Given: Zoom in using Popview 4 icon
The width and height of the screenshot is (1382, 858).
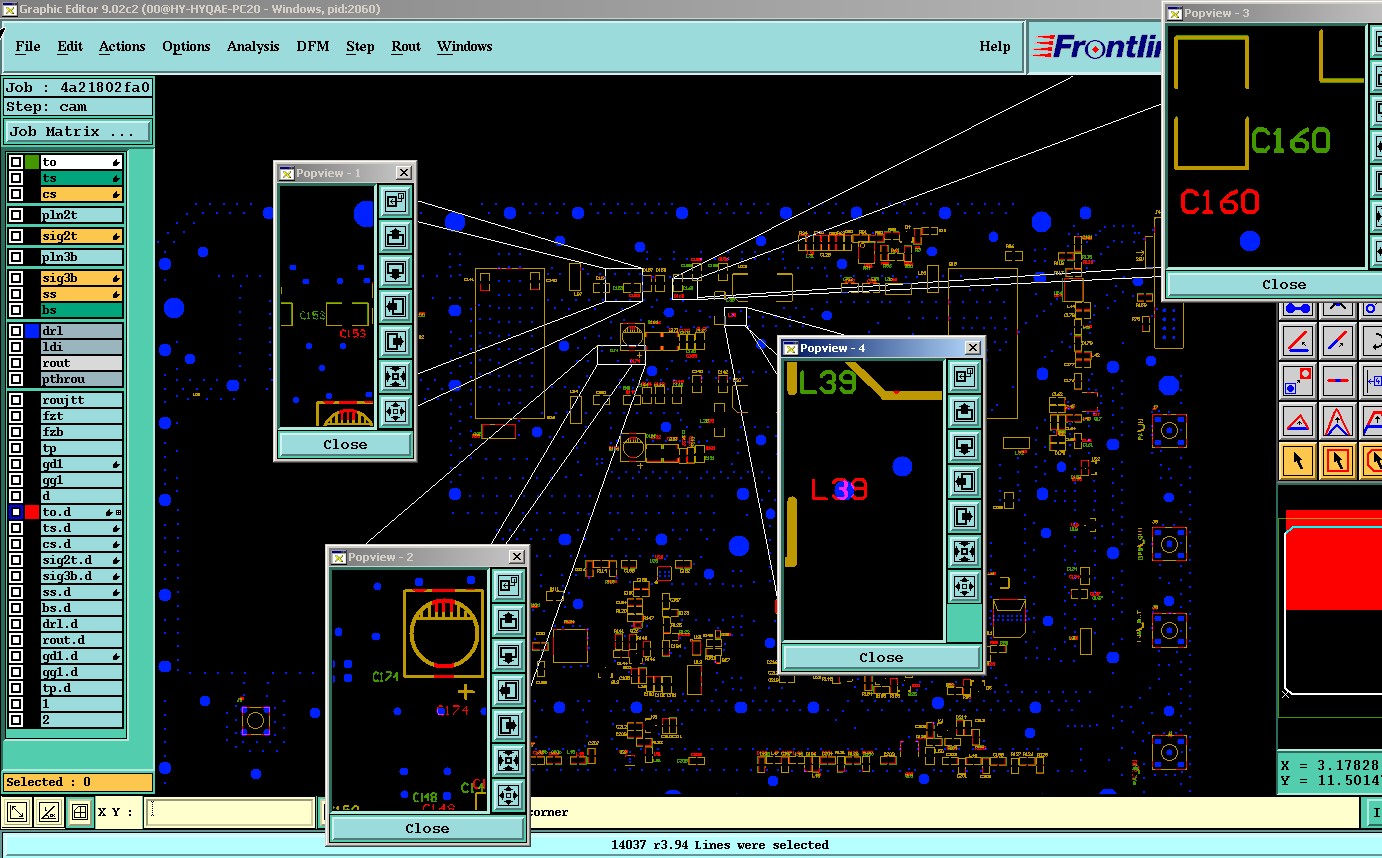Looking at the screenshot, I should pos(965,551).
